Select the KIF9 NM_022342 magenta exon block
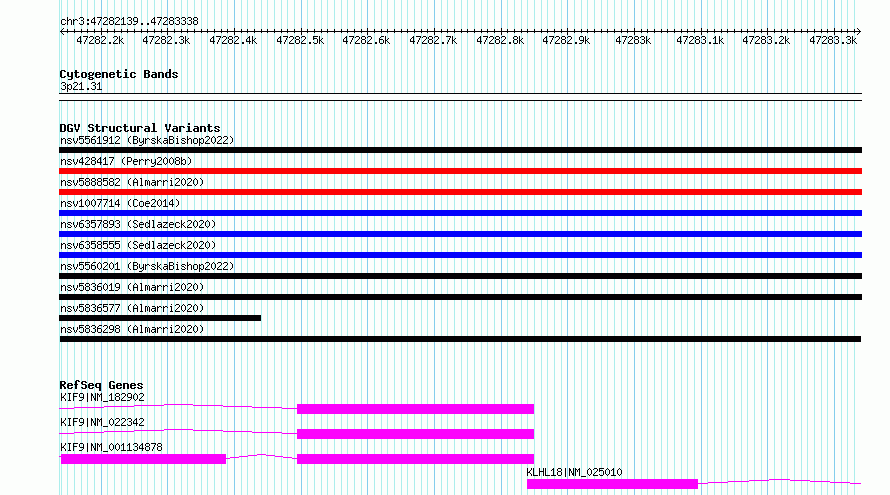The image size is (890, 495). pos(415,434)
